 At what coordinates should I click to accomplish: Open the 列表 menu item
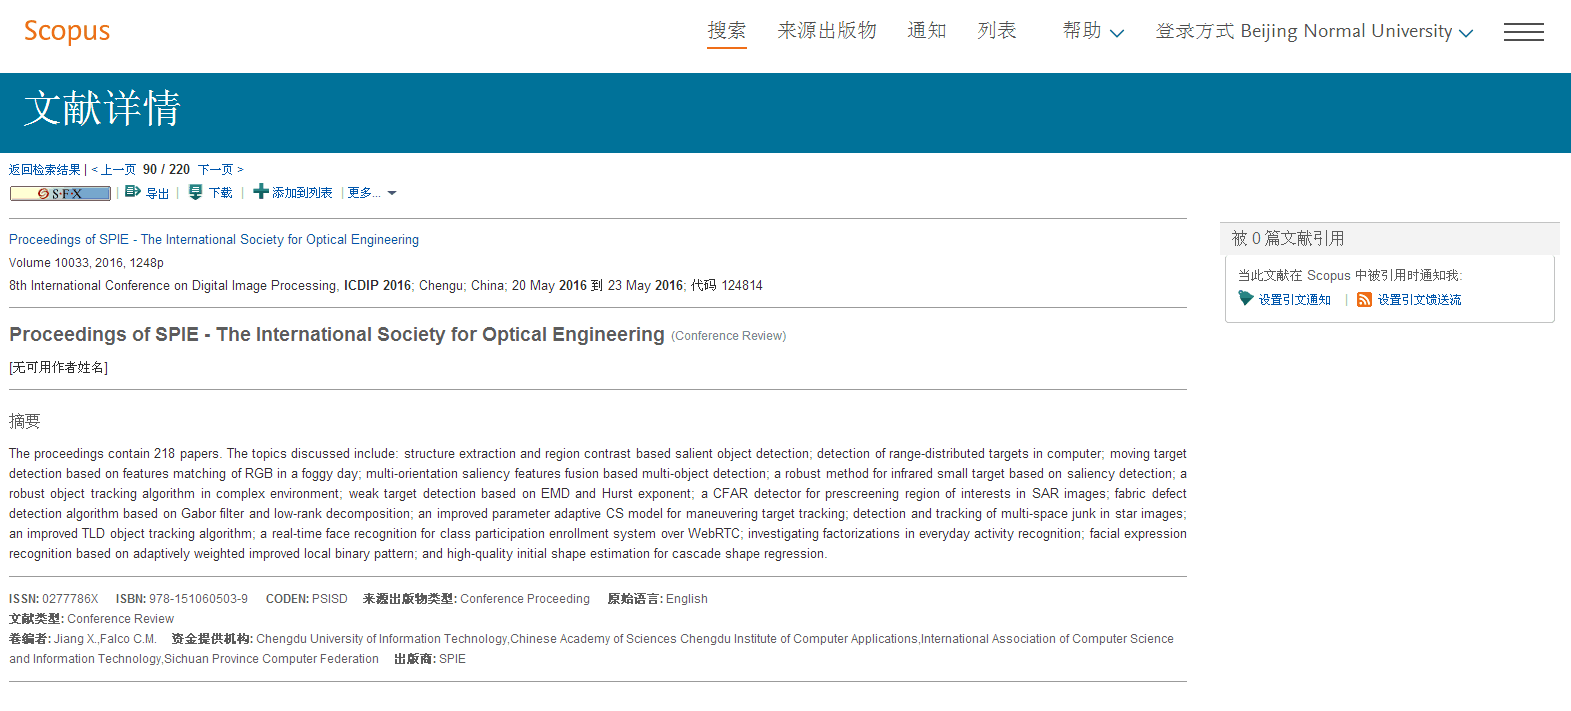click(x=997, y=31)
